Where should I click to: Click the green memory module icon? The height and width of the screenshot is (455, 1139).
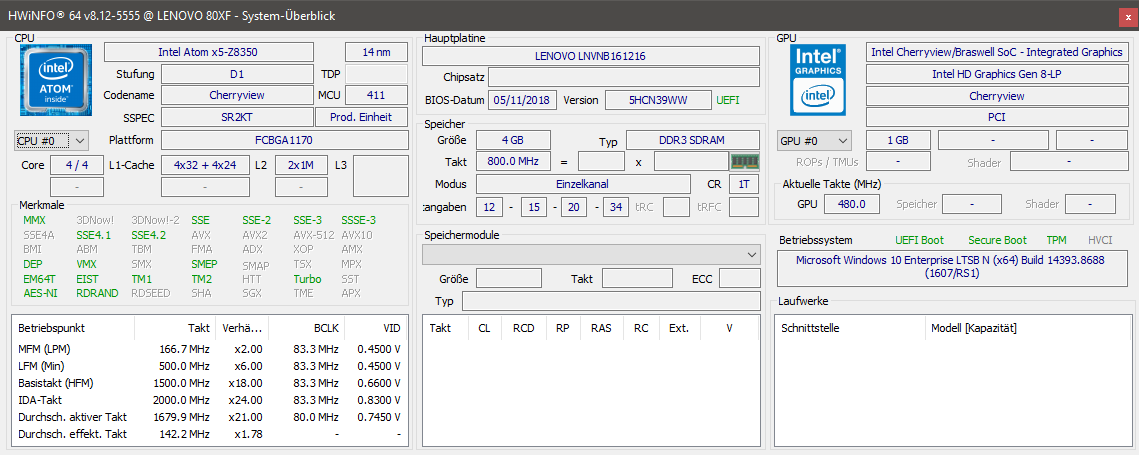[x=745, y=161]
